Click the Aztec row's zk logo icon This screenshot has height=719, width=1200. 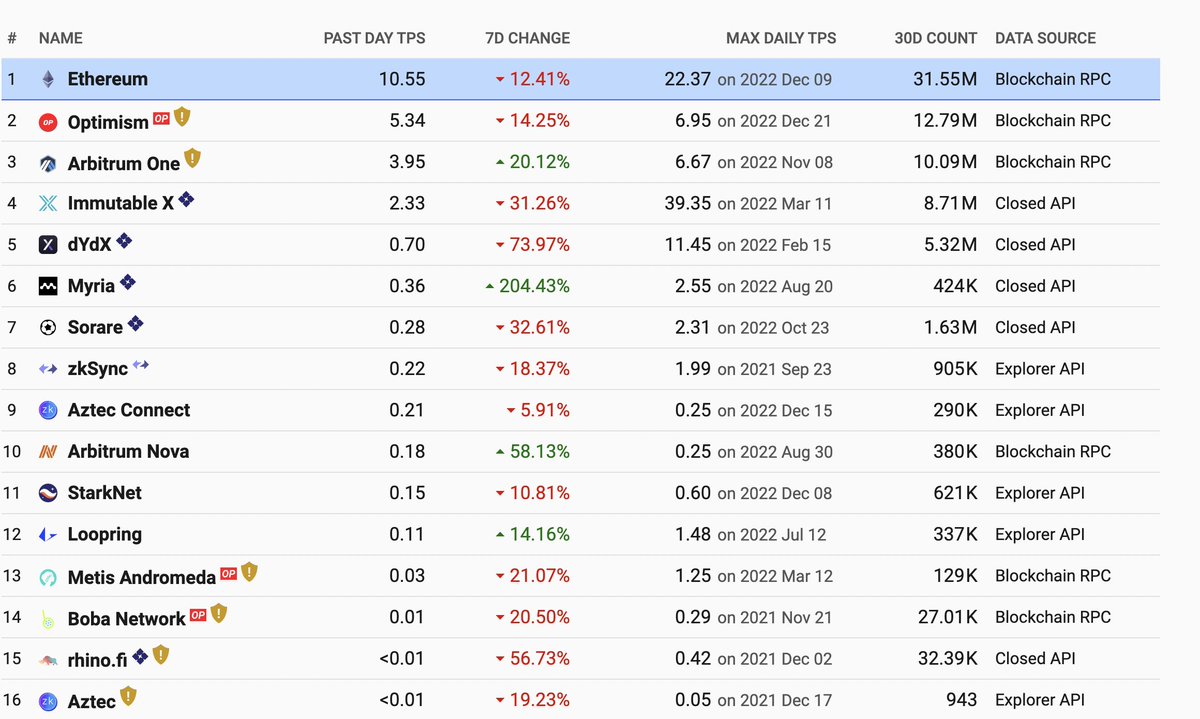48,702
